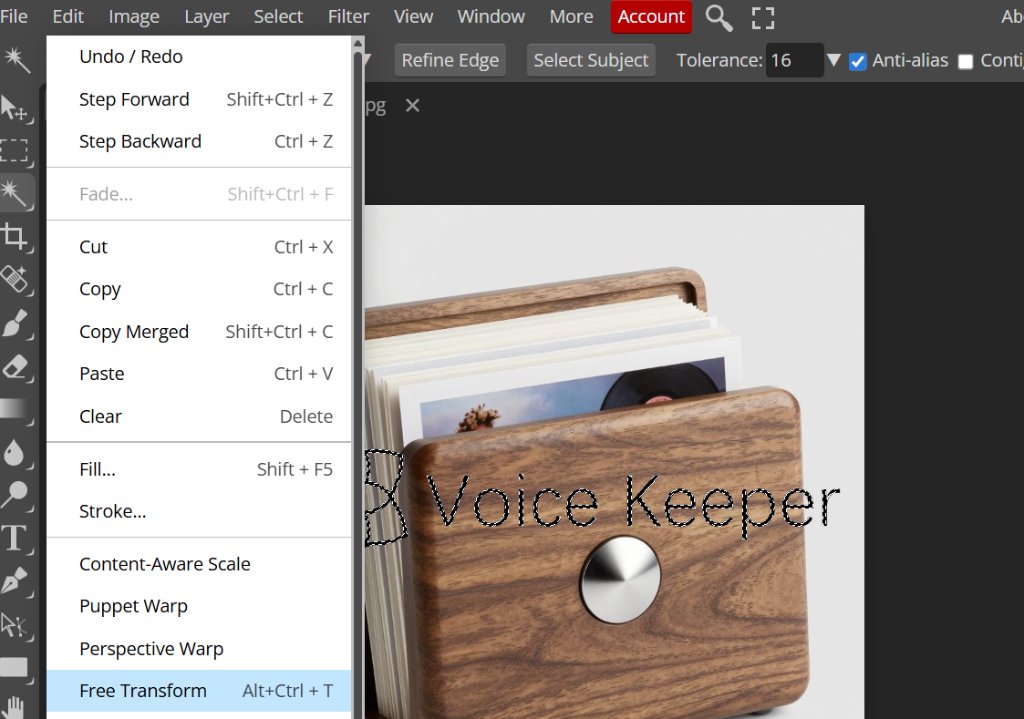Select the Crop tool
The width and height of the screenshot is (1024, 719).
(14, 236)
